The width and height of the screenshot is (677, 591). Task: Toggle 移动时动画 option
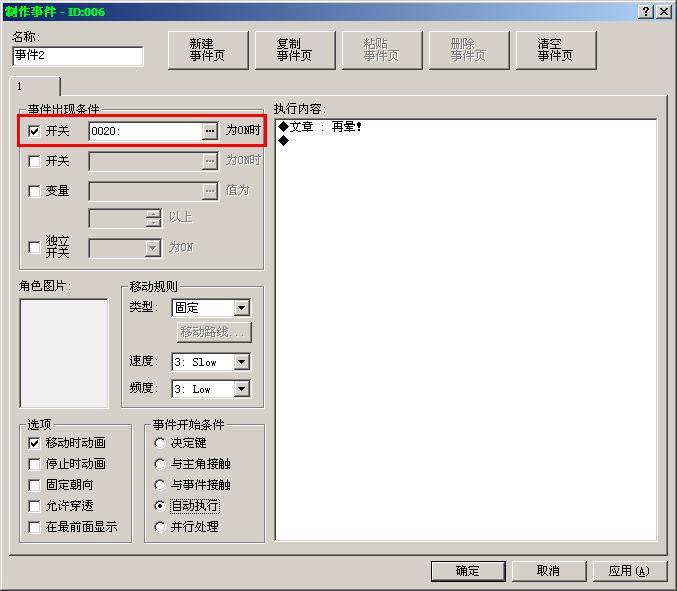pyautogui.click(x=34, y=443)
